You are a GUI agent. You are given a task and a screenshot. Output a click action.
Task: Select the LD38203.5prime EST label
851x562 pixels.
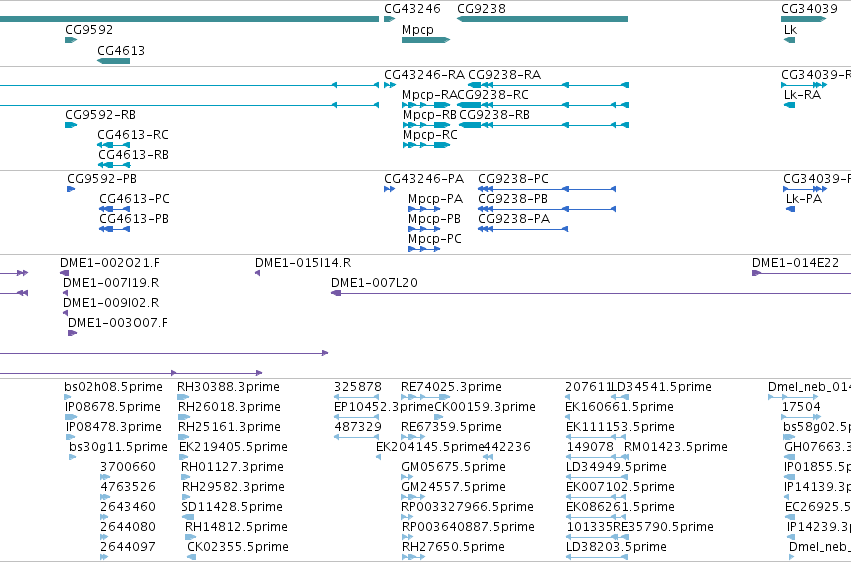617,547
